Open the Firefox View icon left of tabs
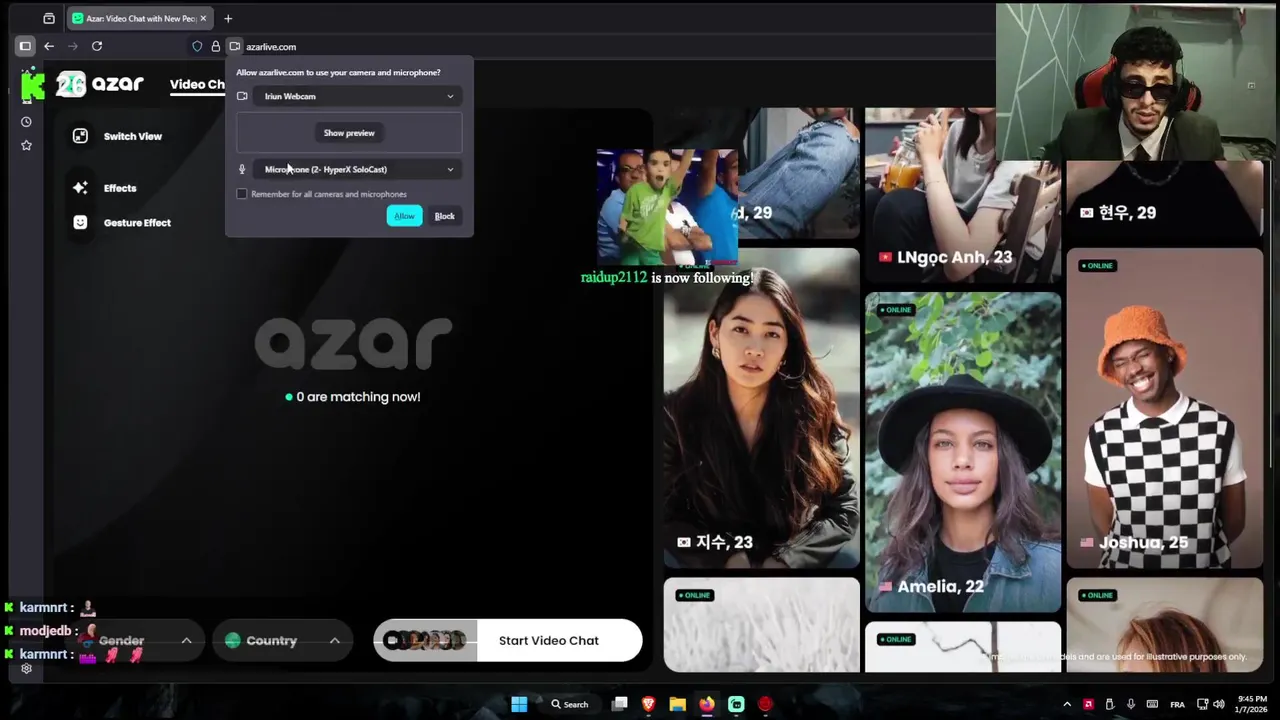Image resolution: width=1280 pixels, height=720 pixels. click(x=49, y=18)
